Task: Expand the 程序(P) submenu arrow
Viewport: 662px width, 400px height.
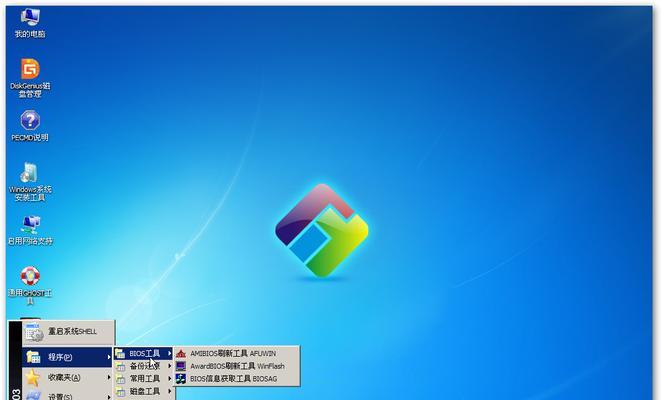Action: [109, 357]
